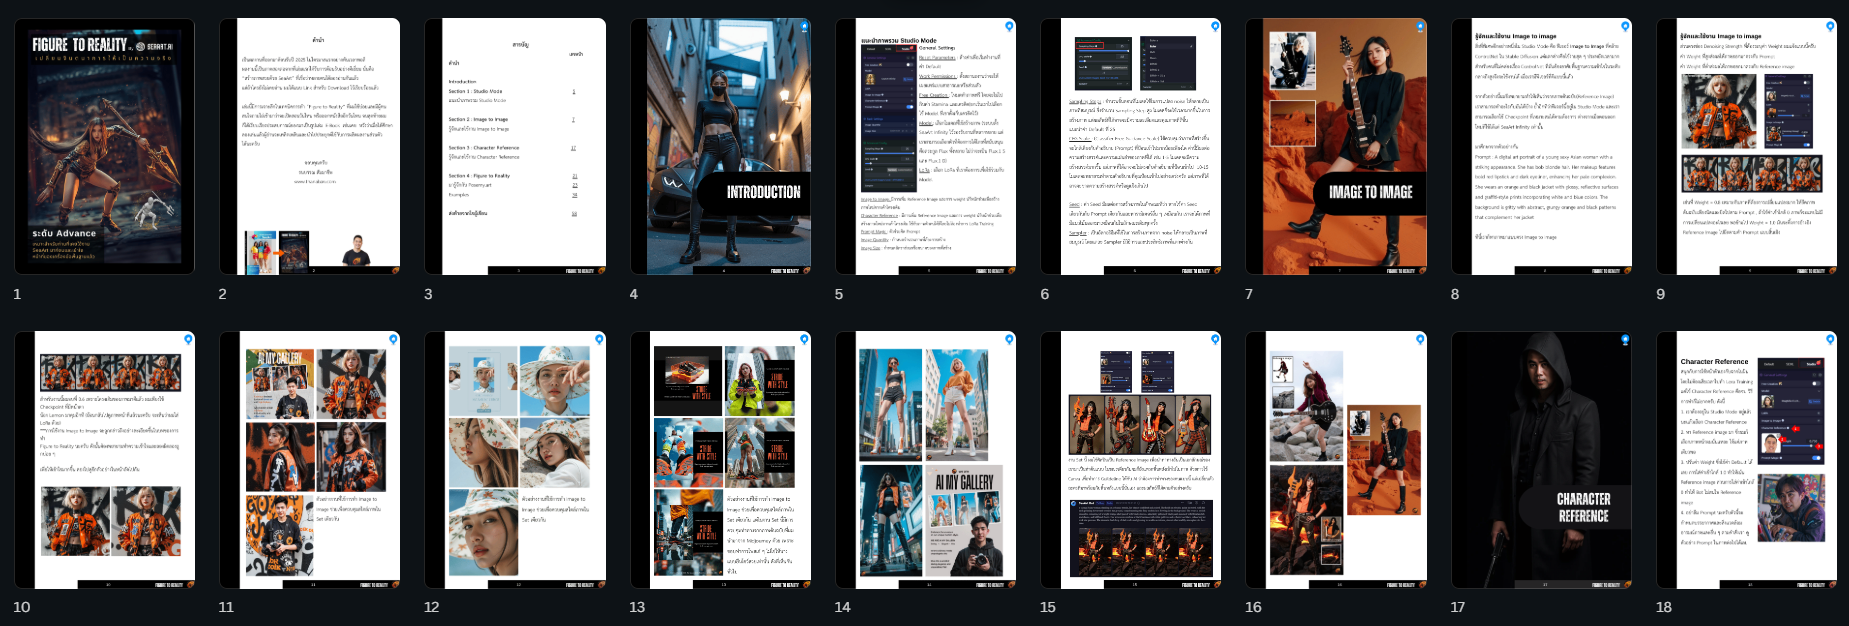Screen dimensions: 1849x626
Task: Click the blue badge icon on page 18
Action: click(x=1831, y=340)
